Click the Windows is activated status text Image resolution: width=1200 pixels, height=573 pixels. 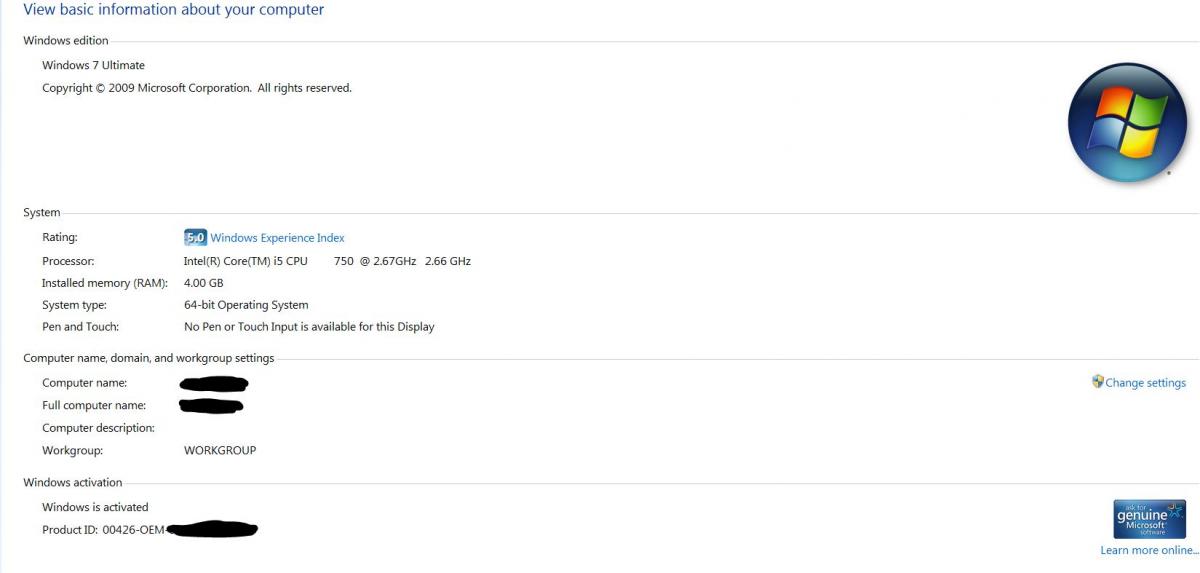[95, 507]
